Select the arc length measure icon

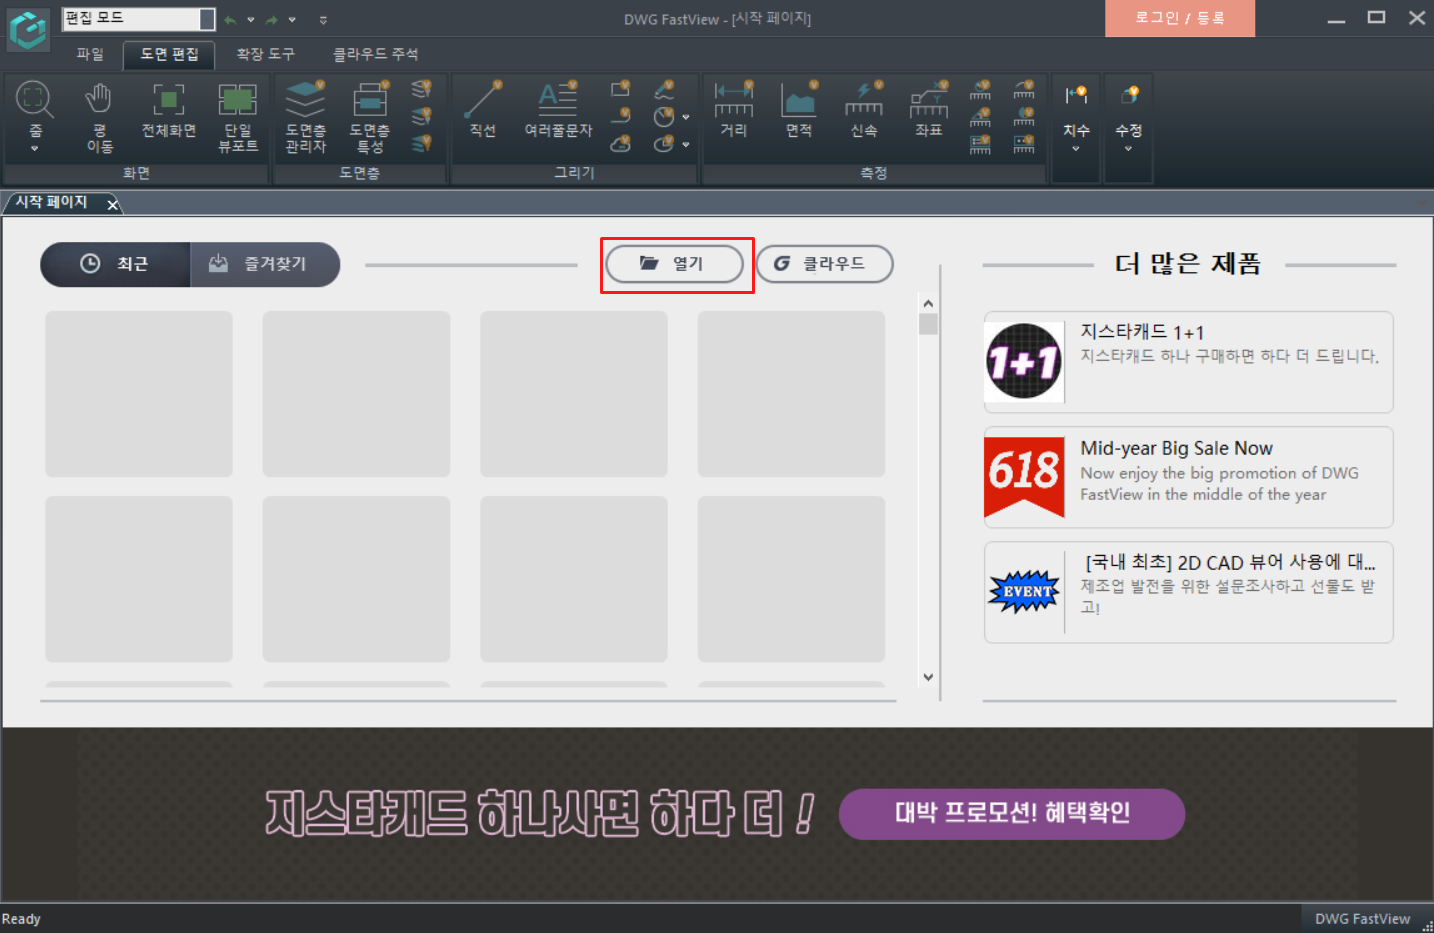click(1024, 90)
